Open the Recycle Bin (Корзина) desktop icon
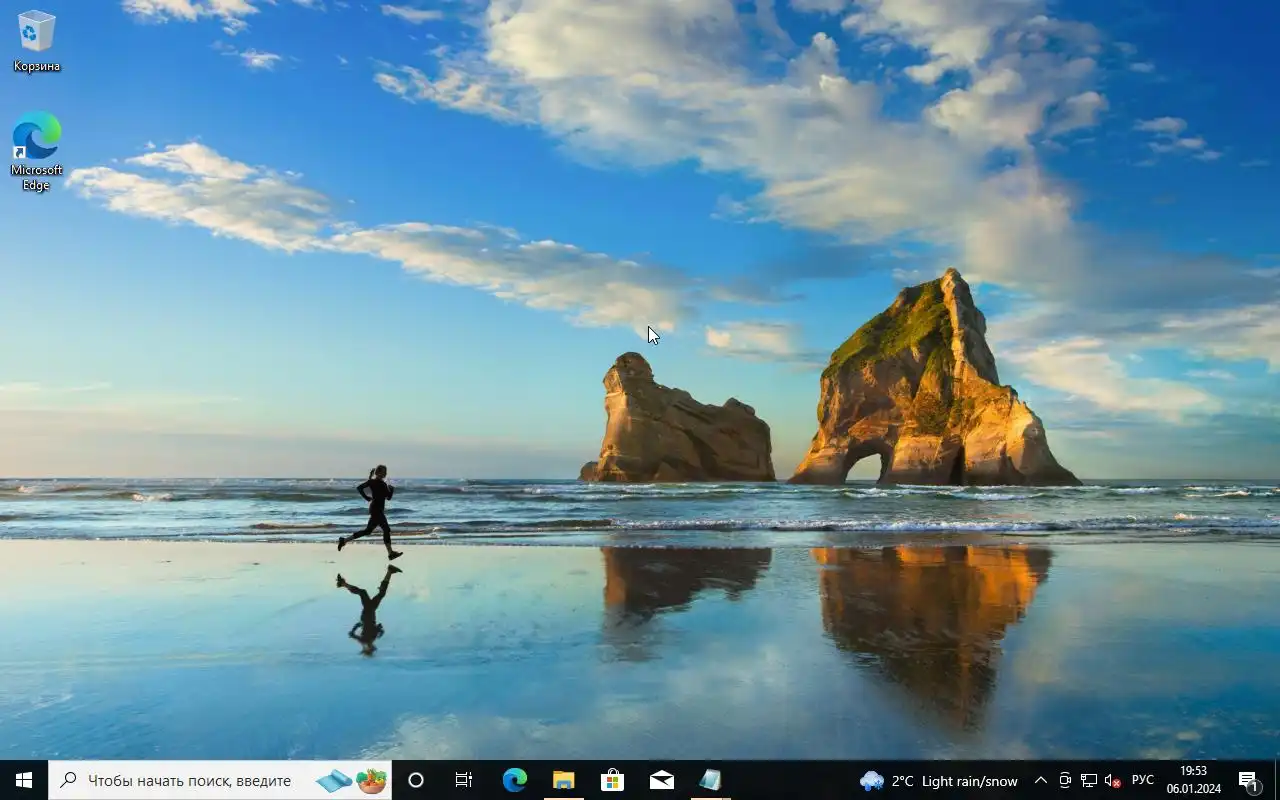The image size is (1280, 800). click(x=36, y=42)
